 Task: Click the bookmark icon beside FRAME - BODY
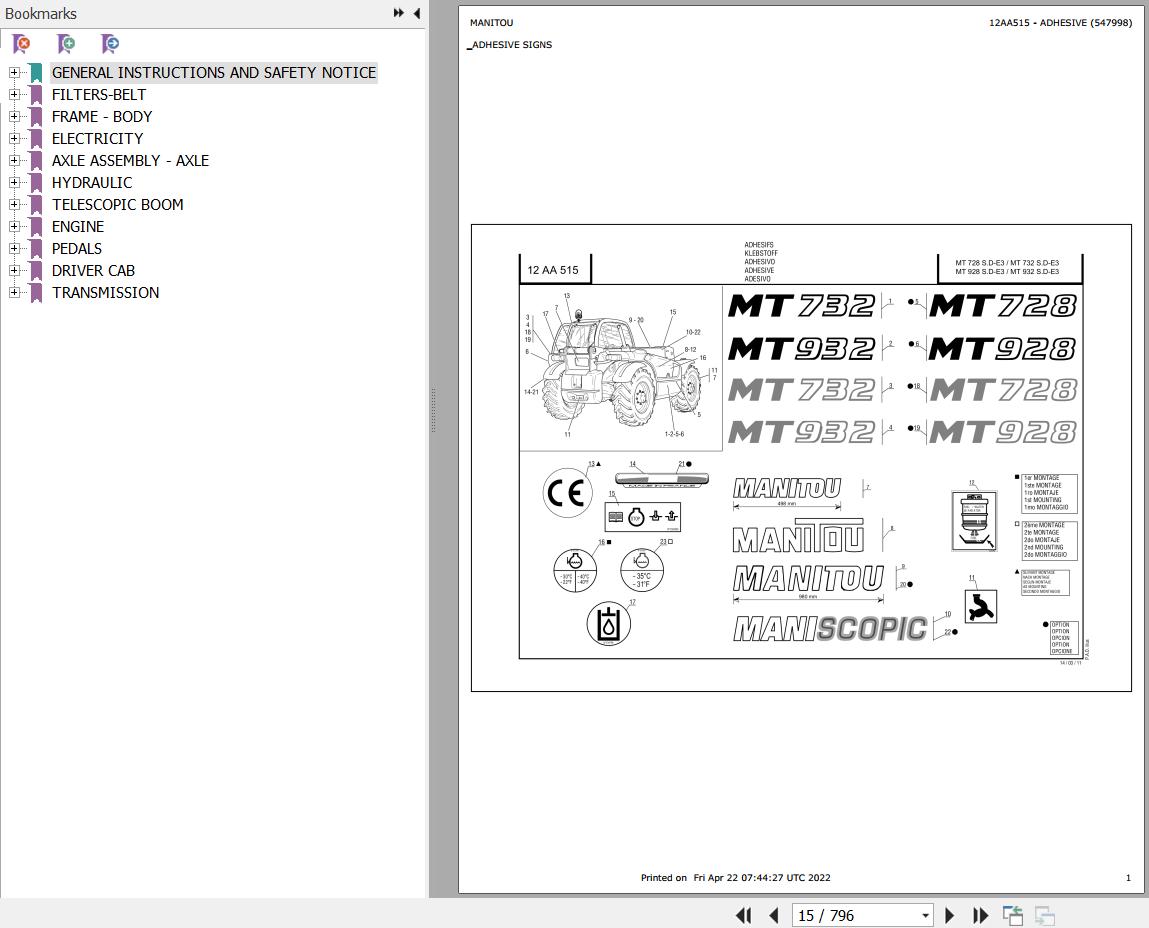(x=36, y=117)
